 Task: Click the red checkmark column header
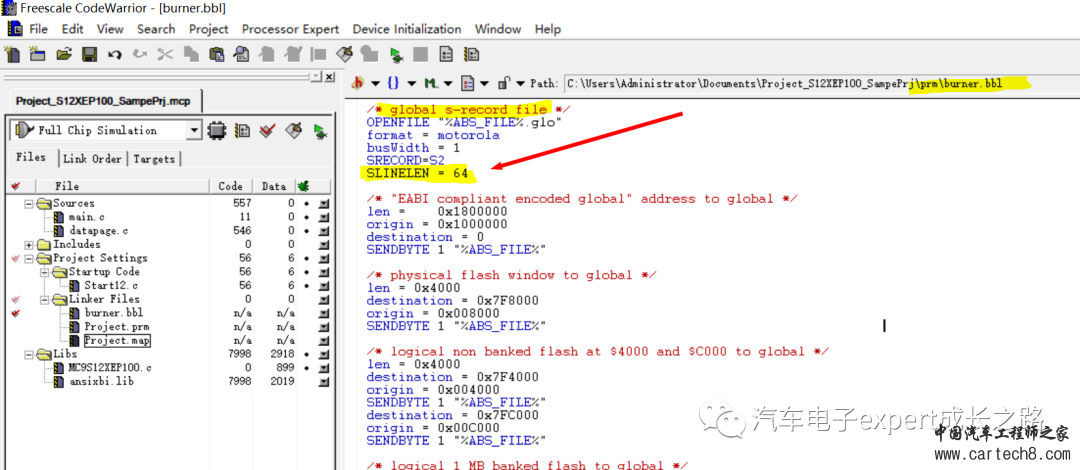(16, 186)
